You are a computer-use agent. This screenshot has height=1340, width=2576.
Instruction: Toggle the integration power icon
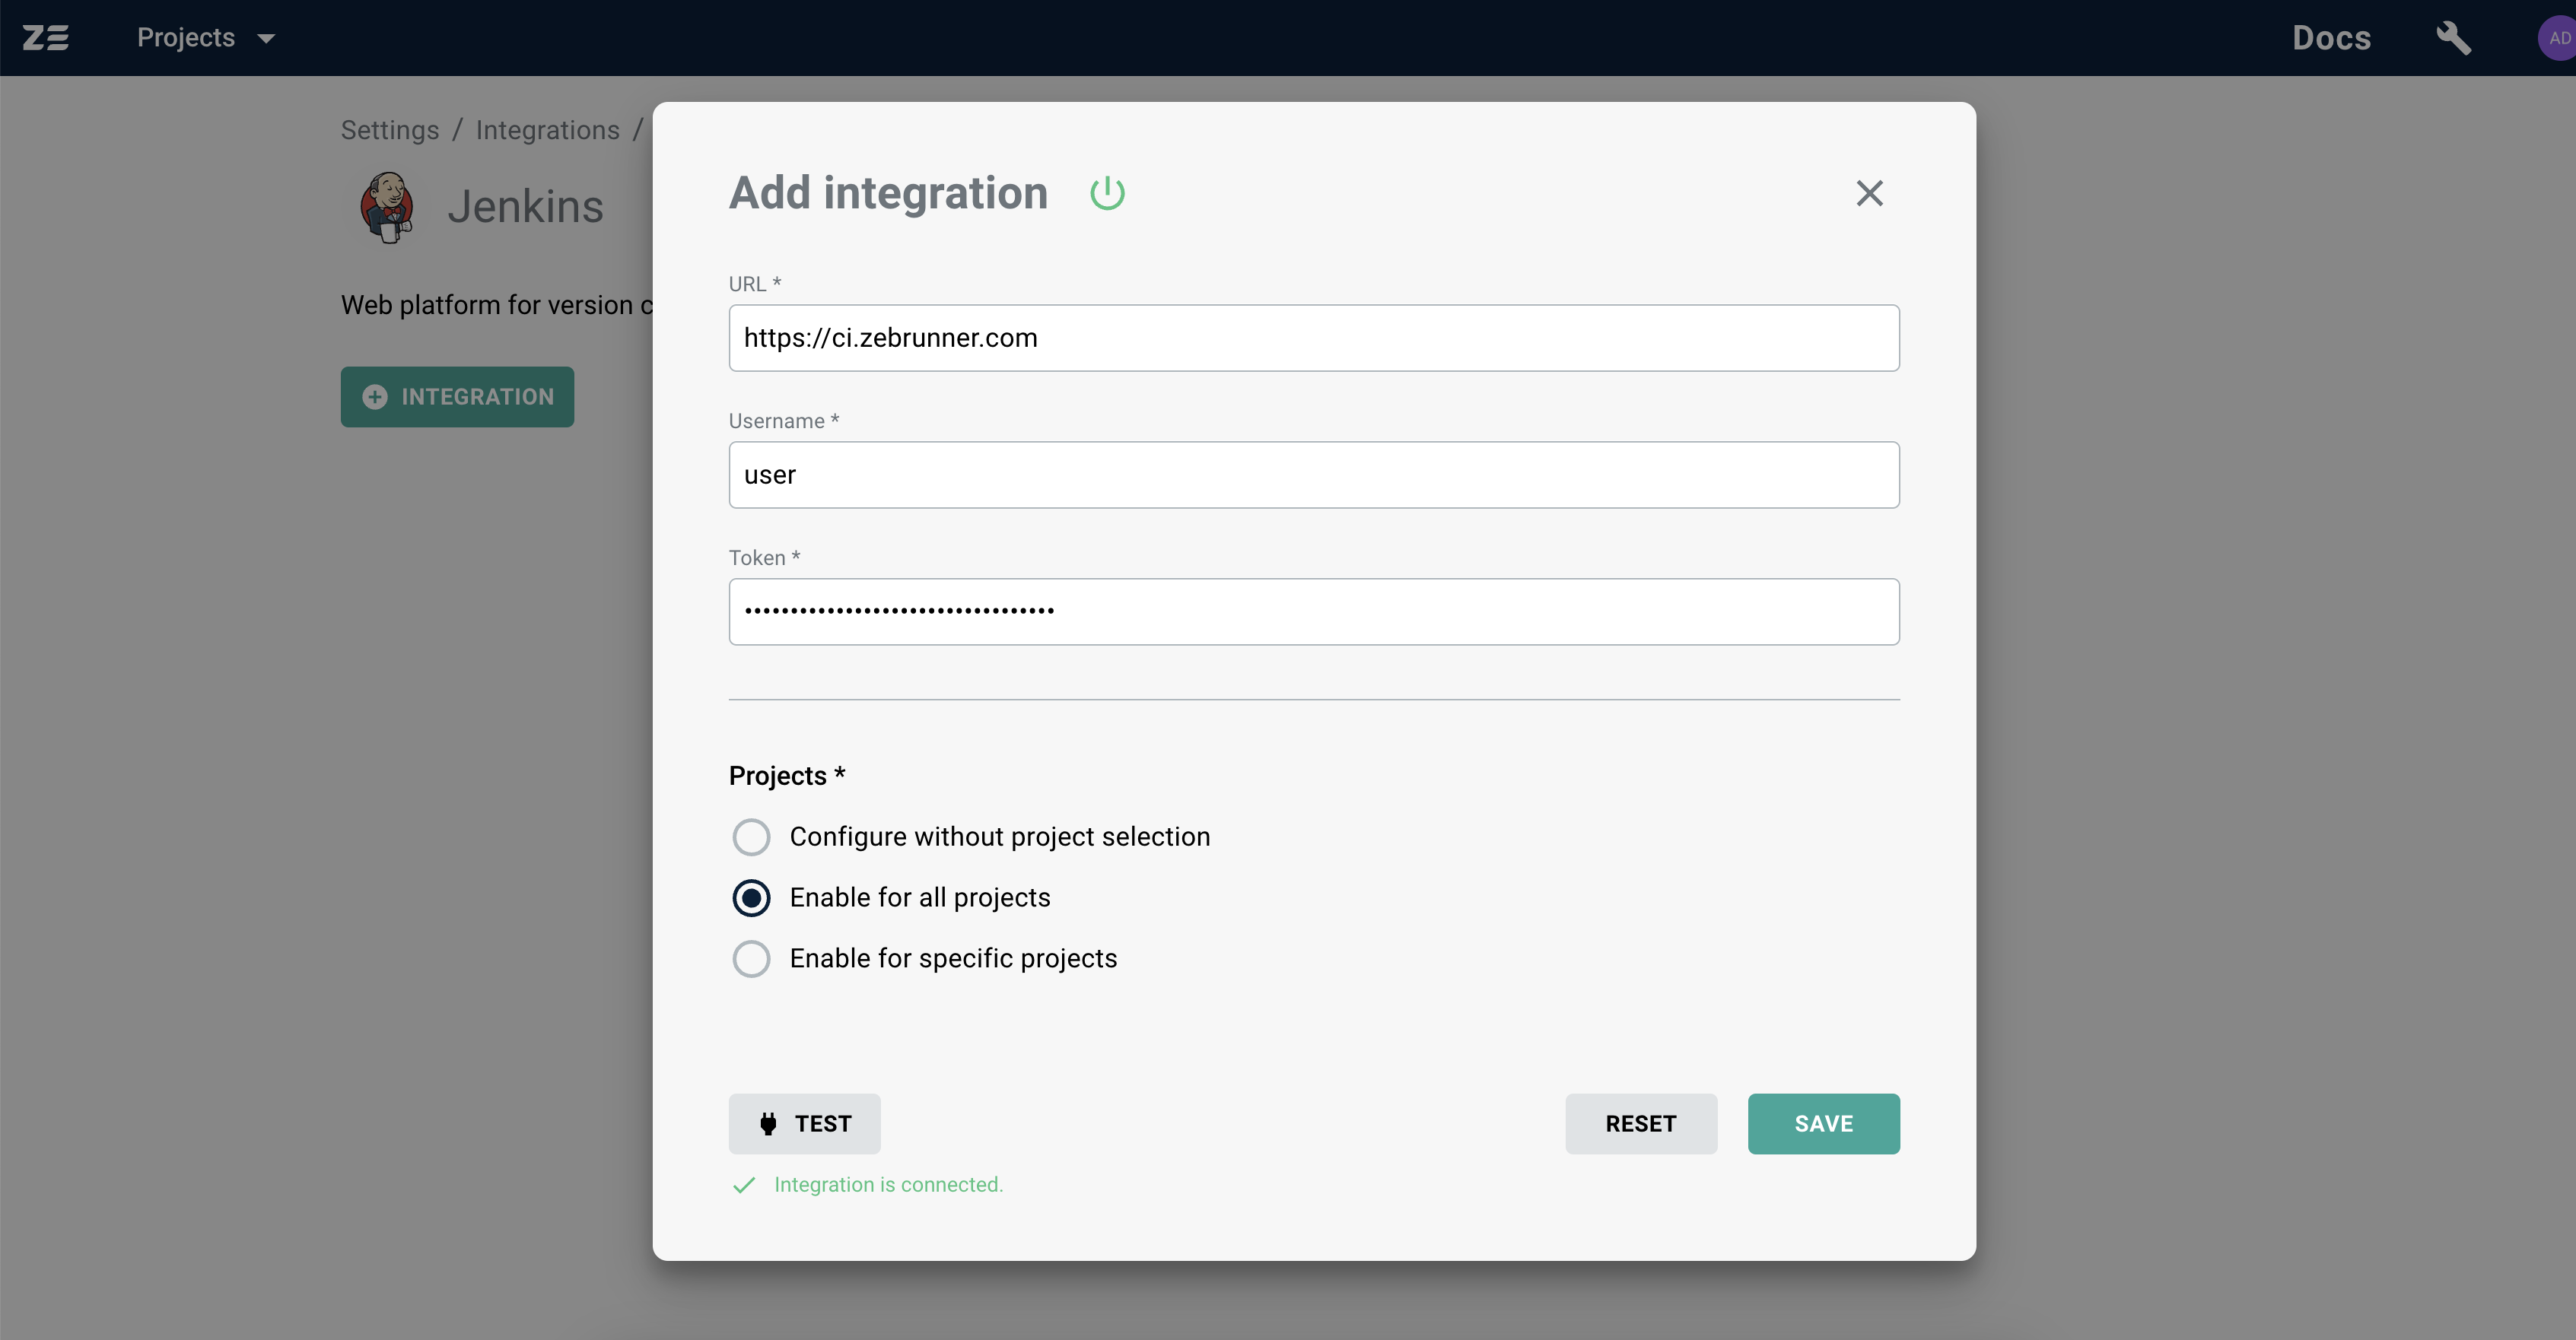point(1107,193)
